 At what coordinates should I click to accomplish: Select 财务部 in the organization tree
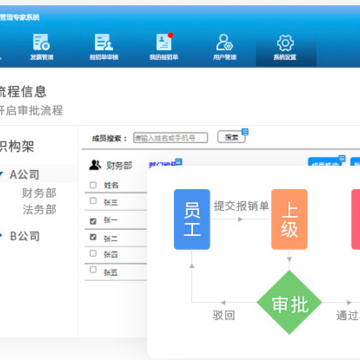click(x=39, y=193)
